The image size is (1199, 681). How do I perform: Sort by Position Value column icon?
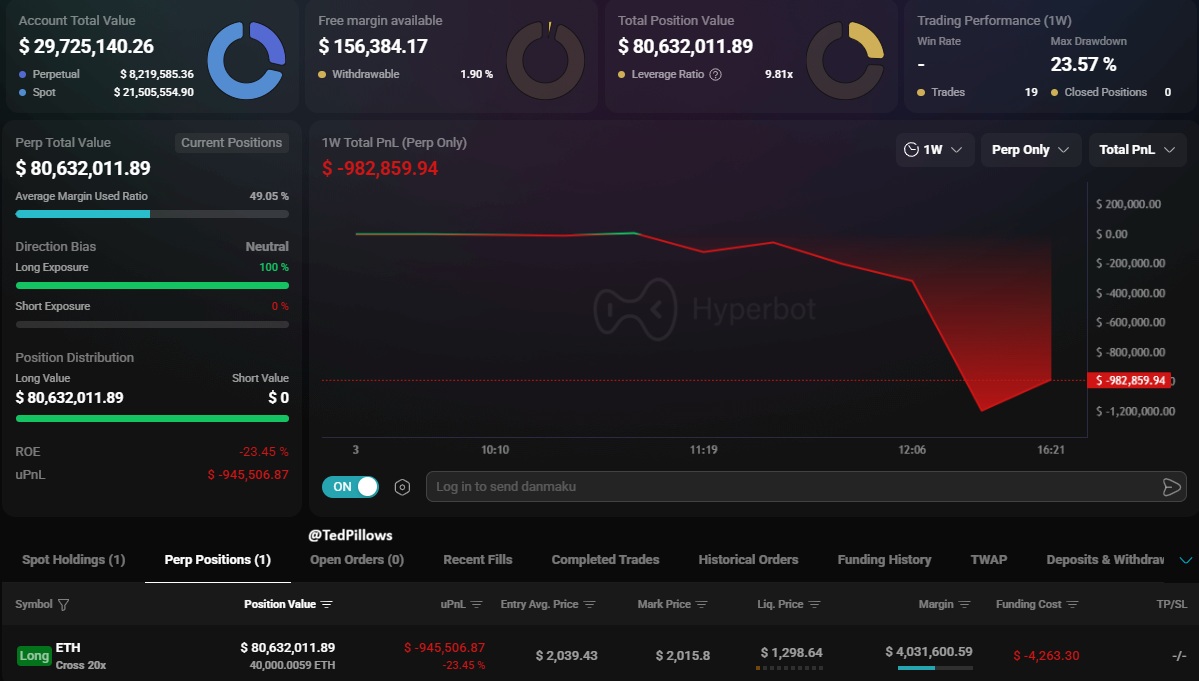tap(327, 605)
